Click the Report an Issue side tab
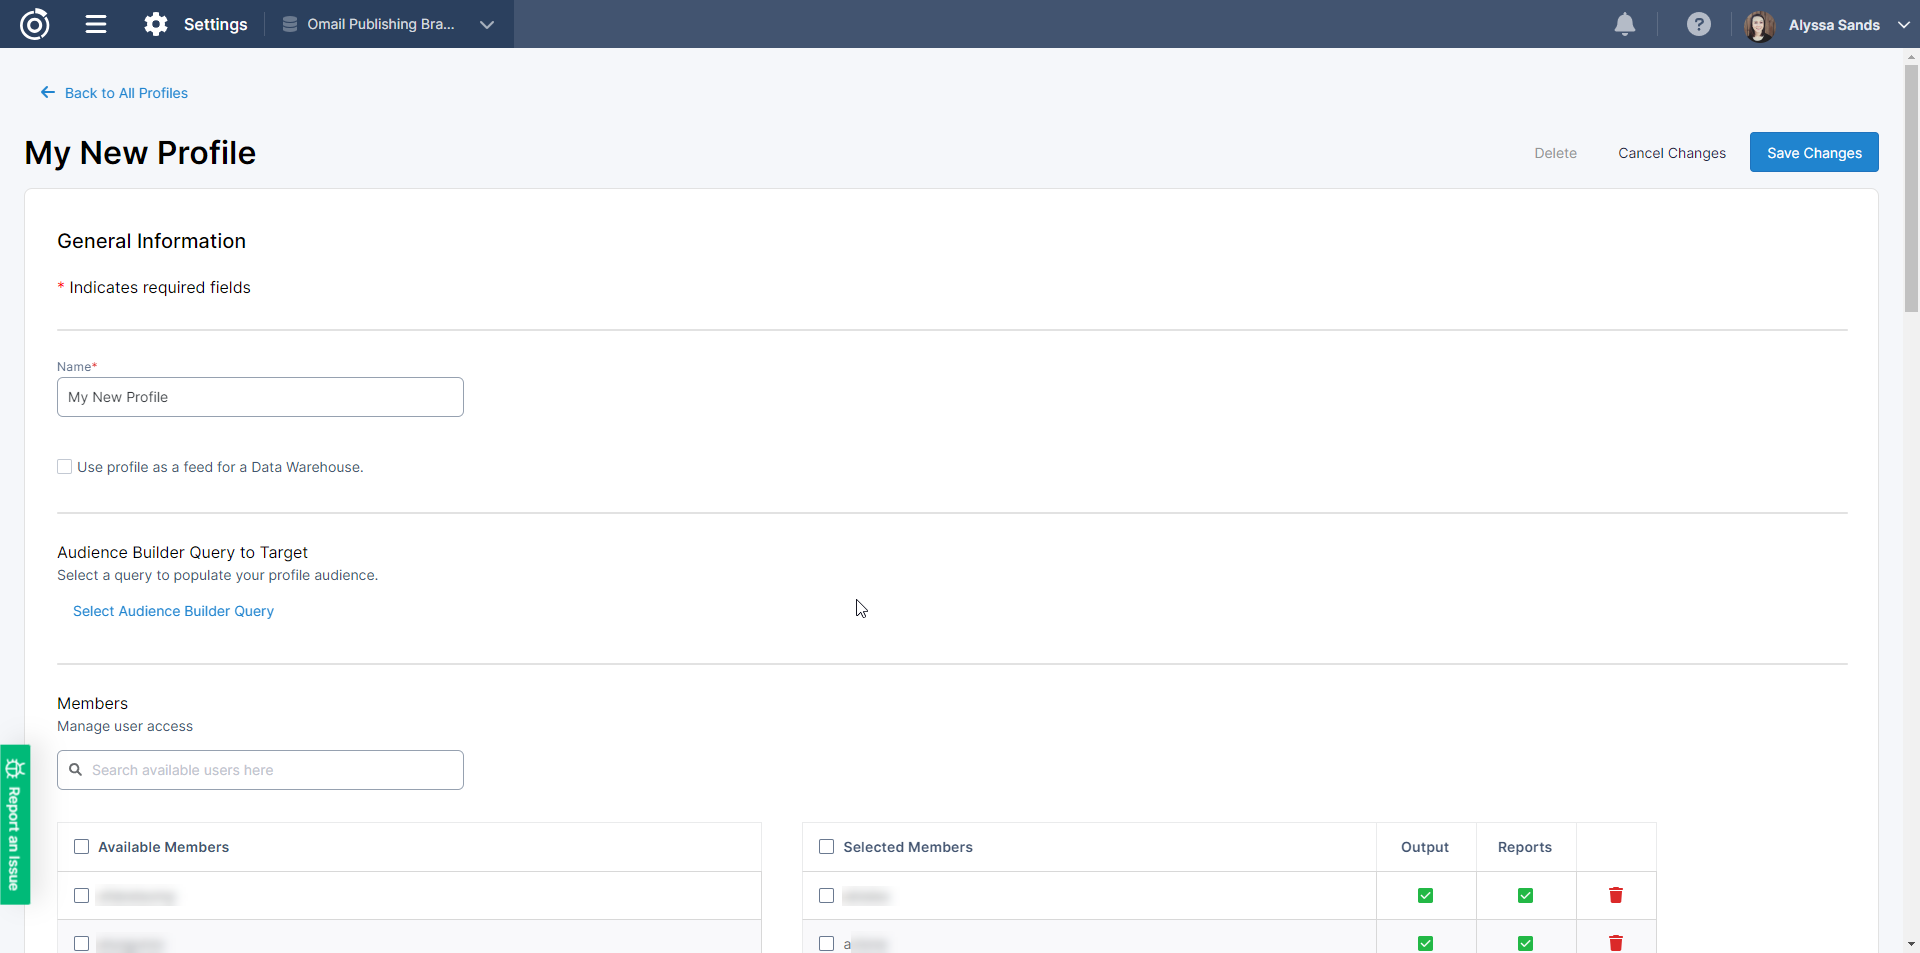 tap(15, 825)
